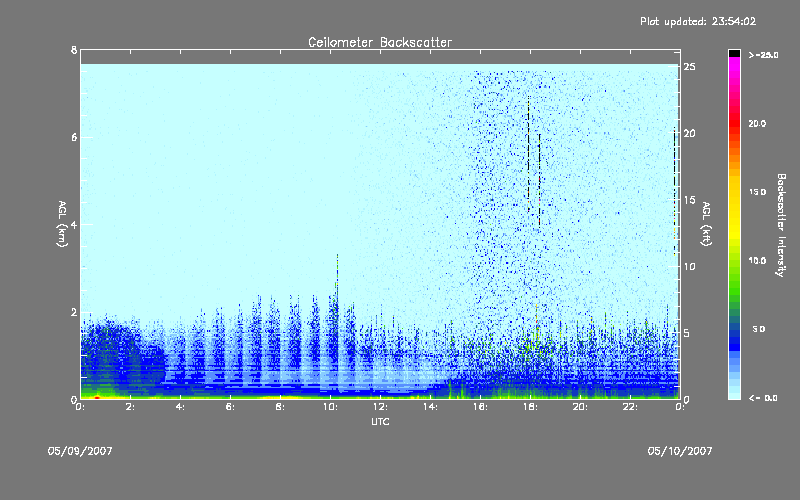This screenshot has height=500, width=800.
Task: Select the "Backscatter Intensity" colorbar label
Action: [781, 225]
